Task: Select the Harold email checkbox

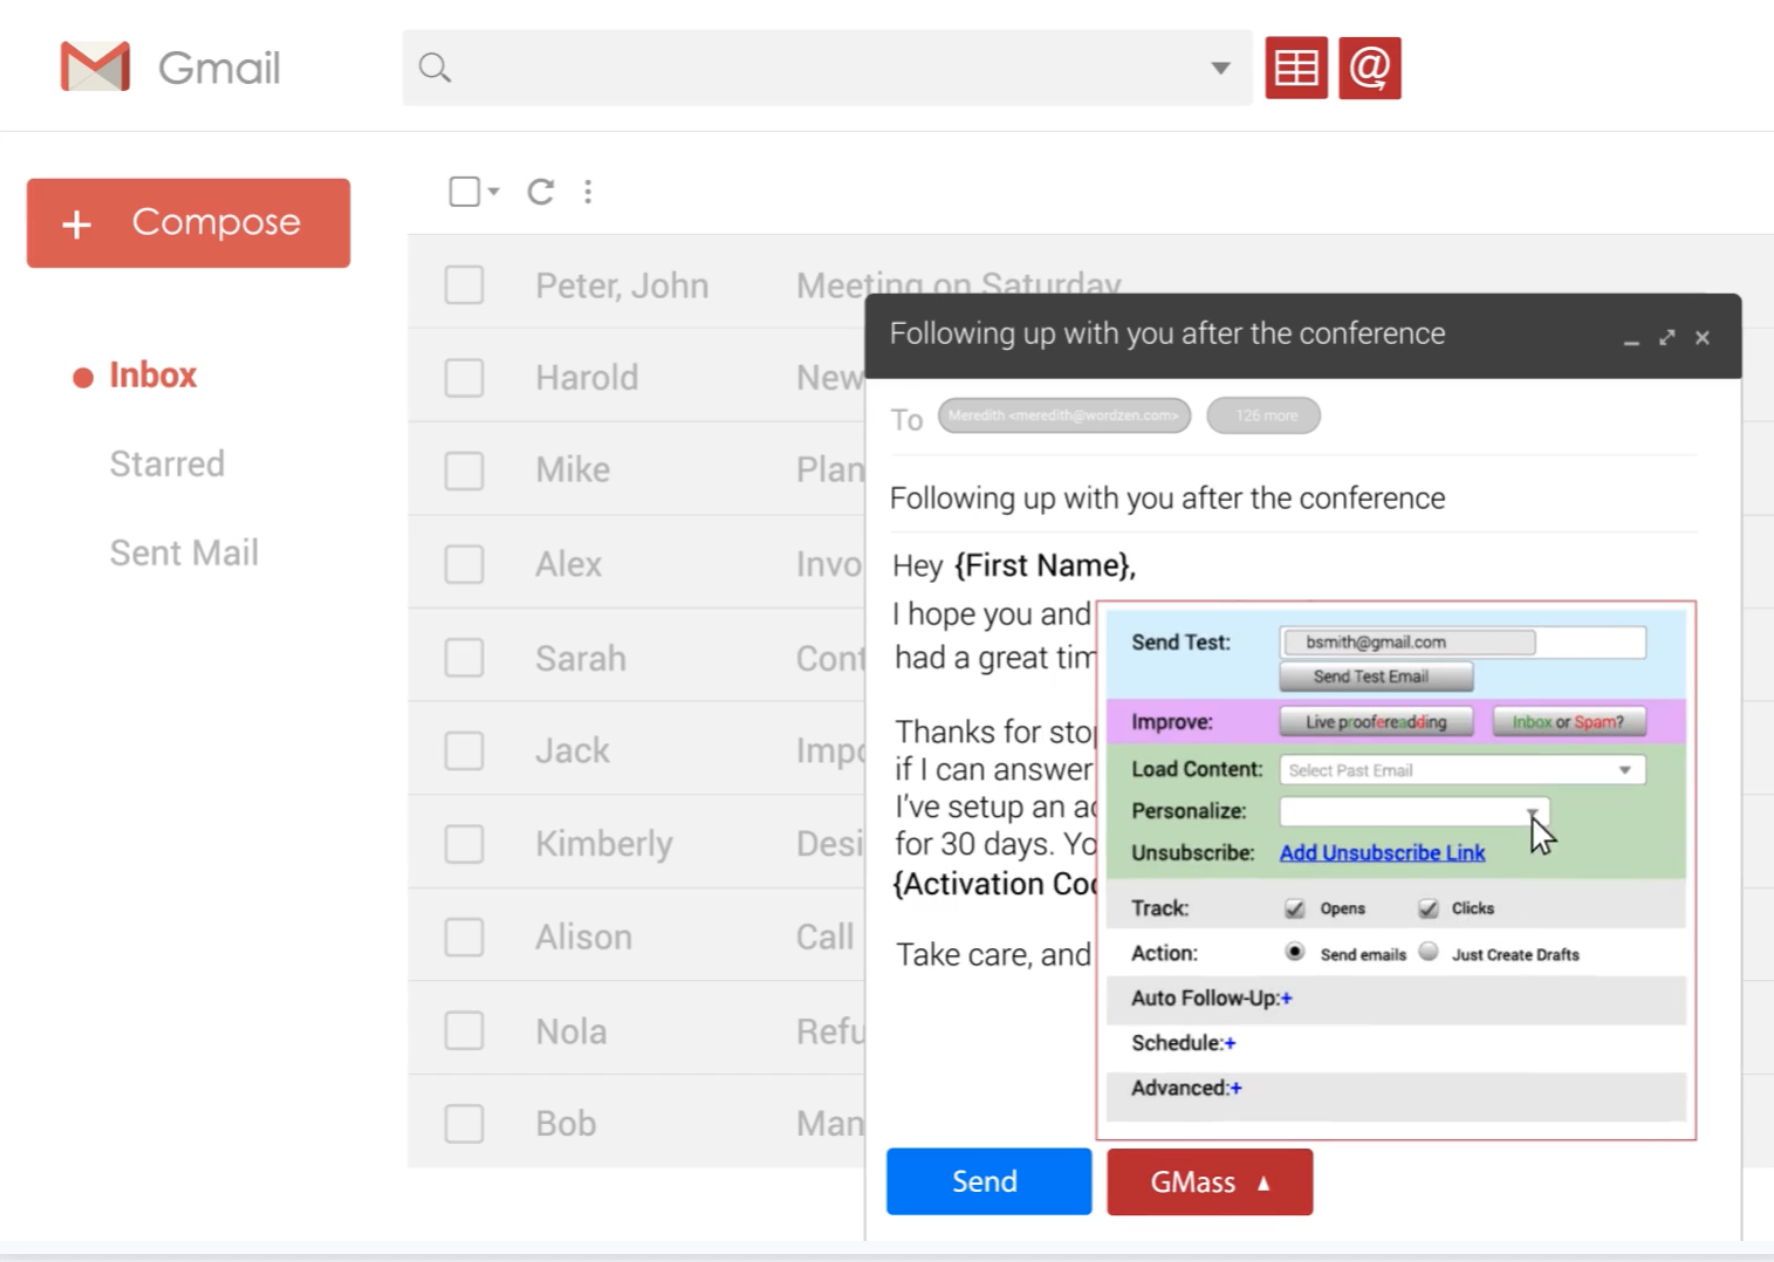Action: tap(464, 378)
